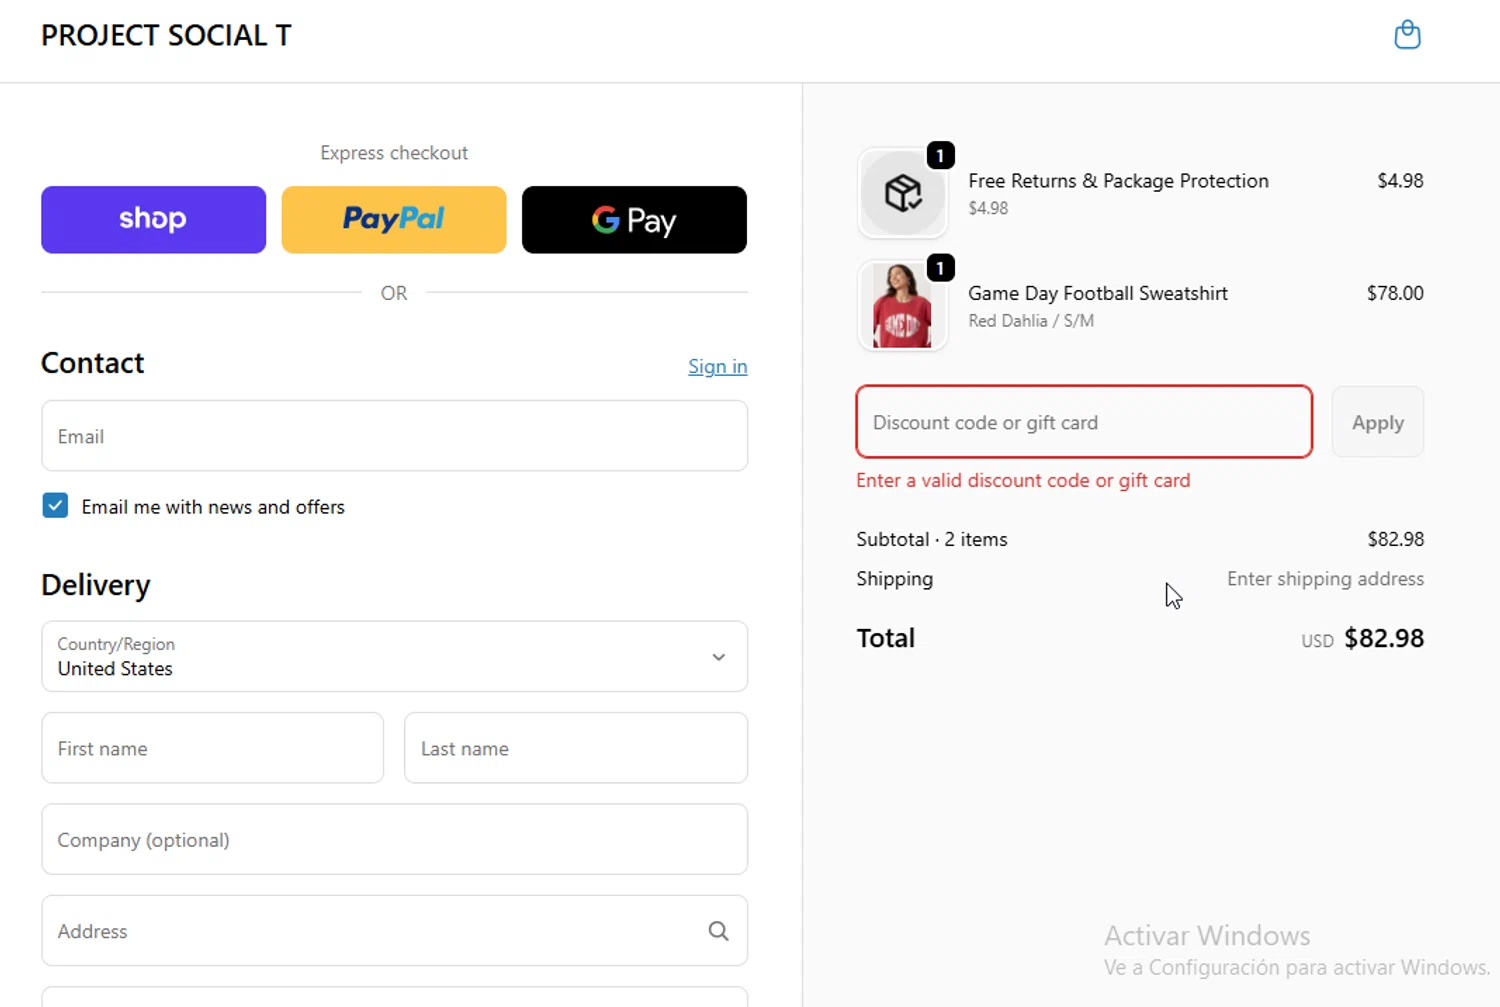Focus the Email input field
Viewport: 1500px width, 1007px height.
[394, 436]
